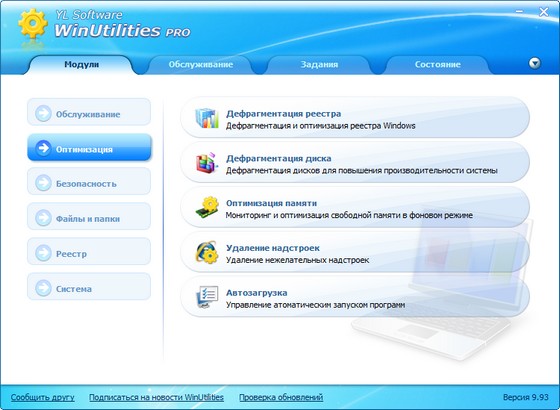Select the Безопасность sidebar category
Image resolution: width=560 pixels, height=410 pixels.
pyautogui.click(x=89, y=183)
